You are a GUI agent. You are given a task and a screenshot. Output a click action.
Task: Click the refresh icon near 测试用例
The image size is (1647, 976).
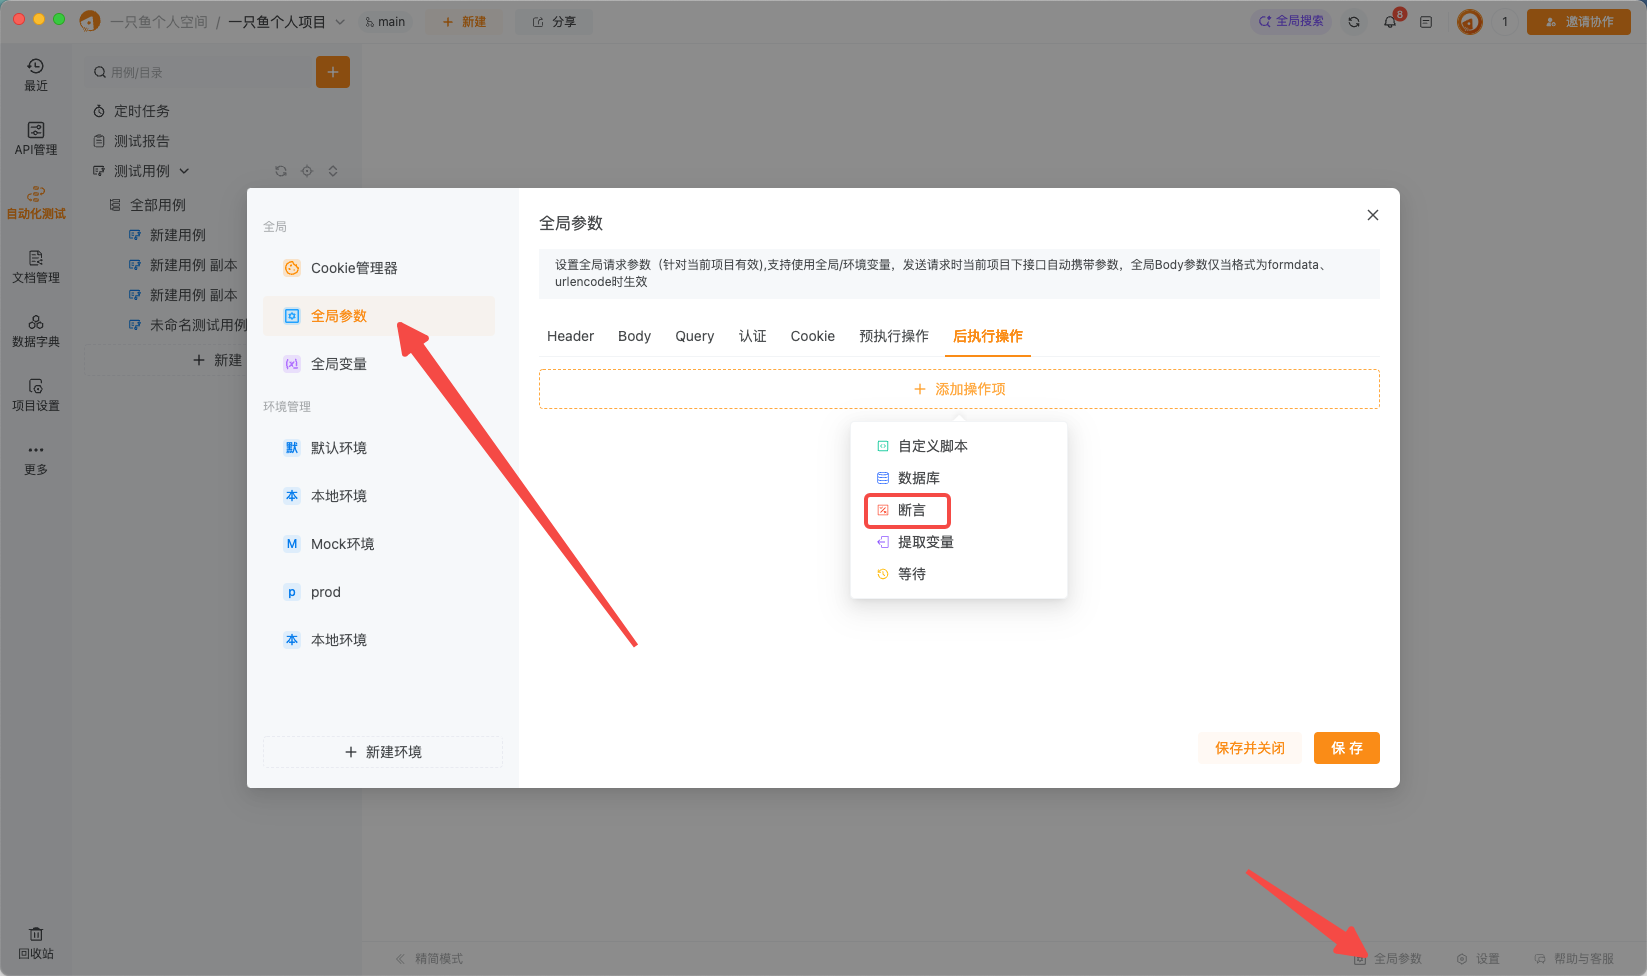(x=280, y=170)
